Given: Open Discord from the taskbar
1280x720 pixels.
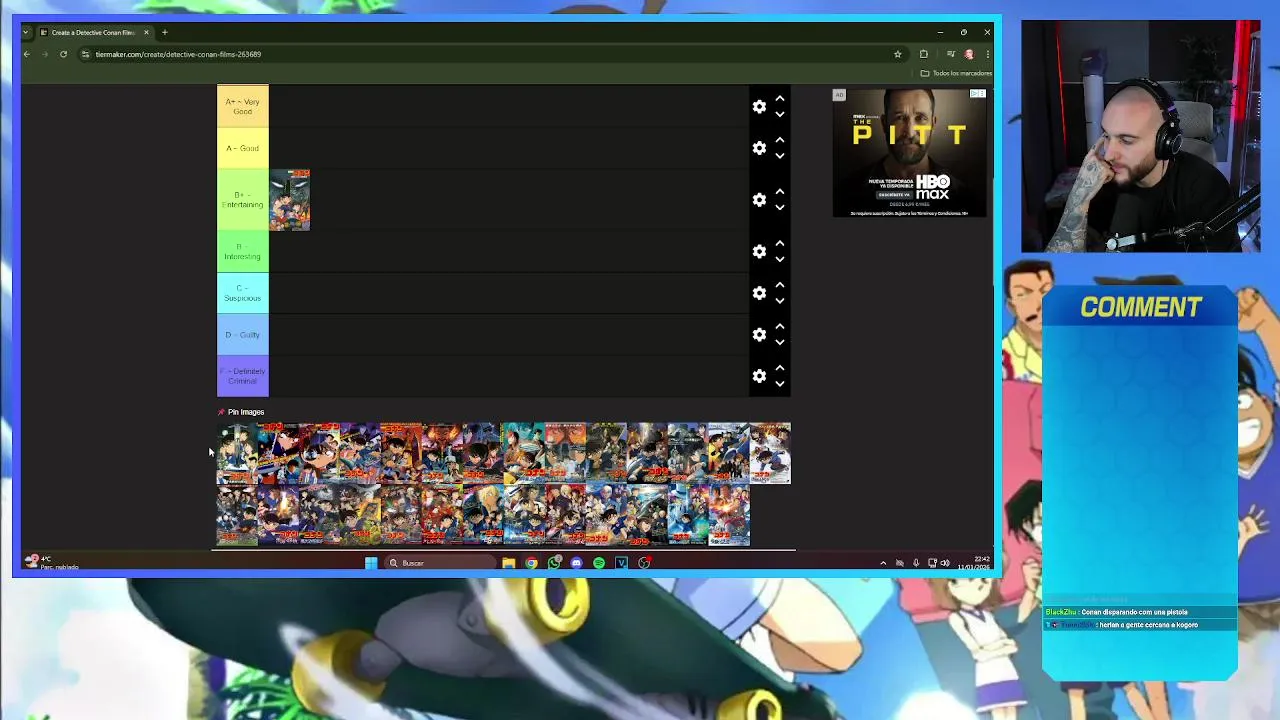Looking at the screenshot, I should [x=576, y=563].
